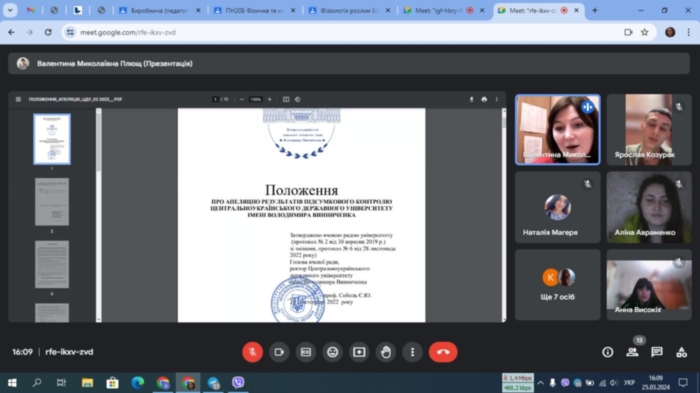This screenshot has width=700, height=393.
Task: Show hidden tray icons chevron
Action: pos(541,383)
